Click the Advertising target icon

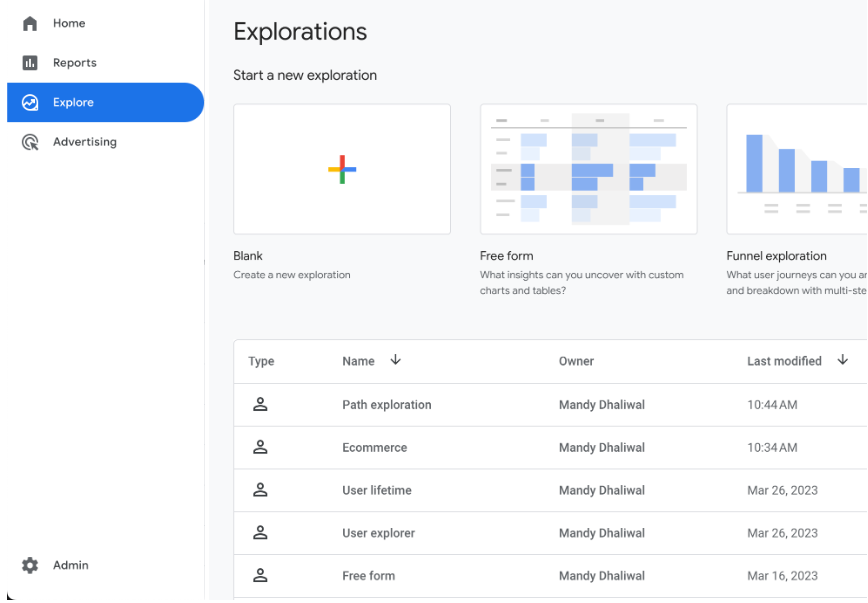[30, 142]
